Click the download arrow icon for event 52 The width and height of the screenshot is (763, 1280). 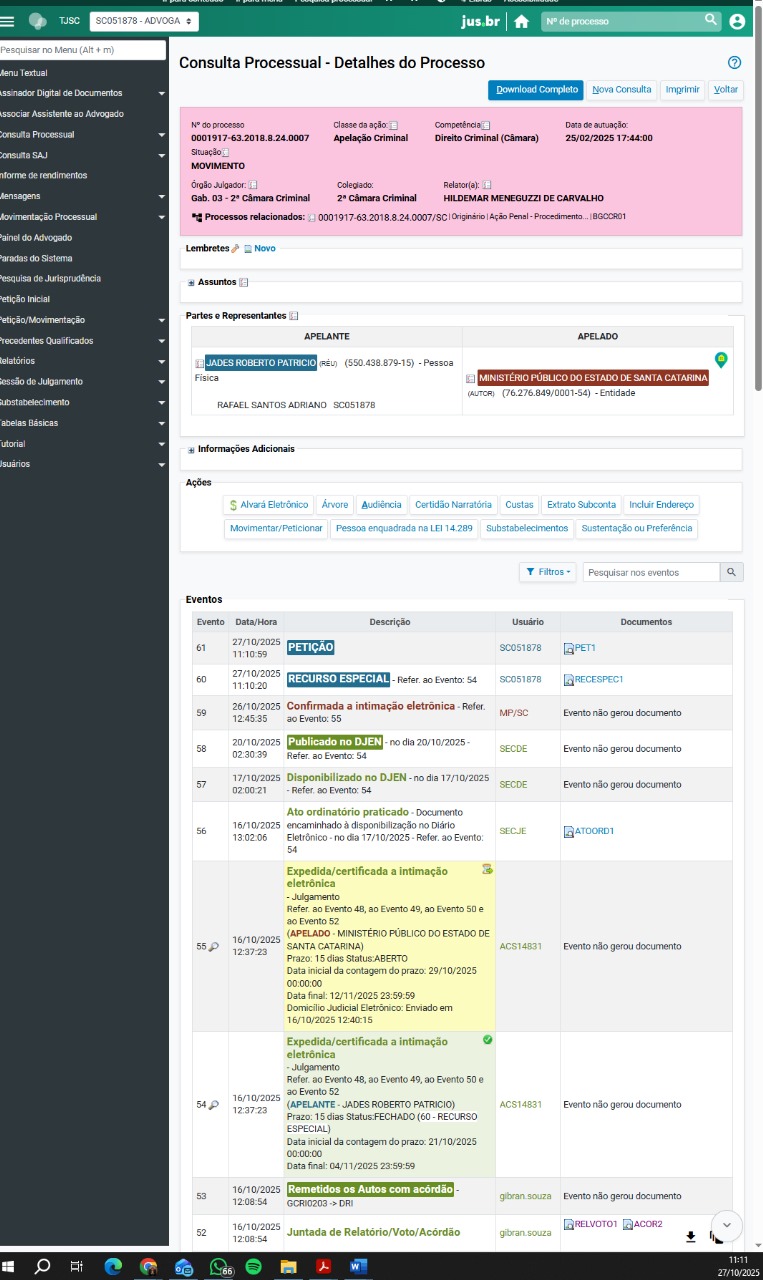click(x=690, y=1237)
